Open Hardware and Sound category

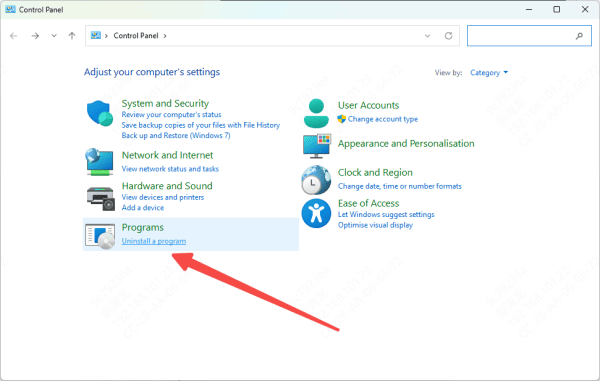(x=167, y=186)
